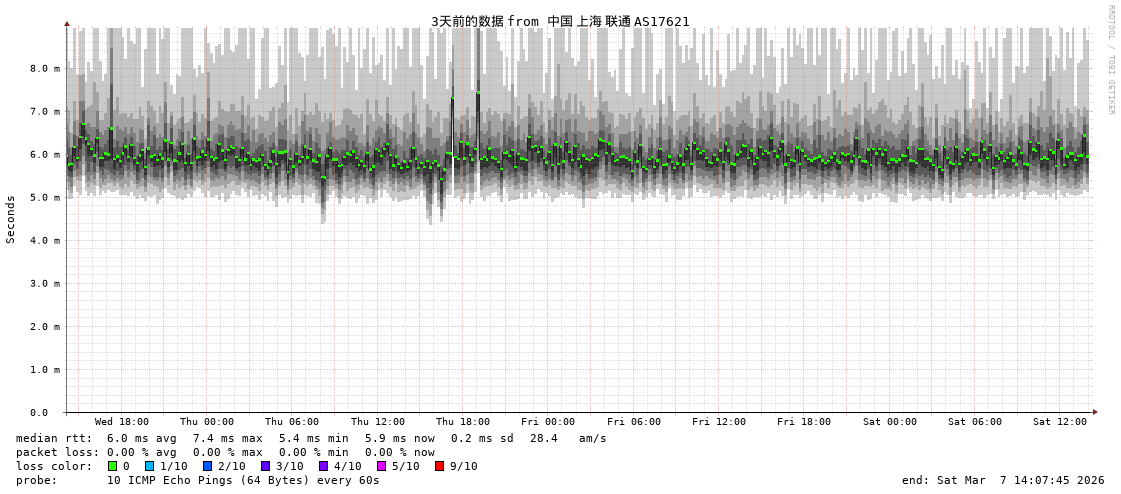
Task: Click the packet loss statistics line
Action: click(x=225, y=452)
